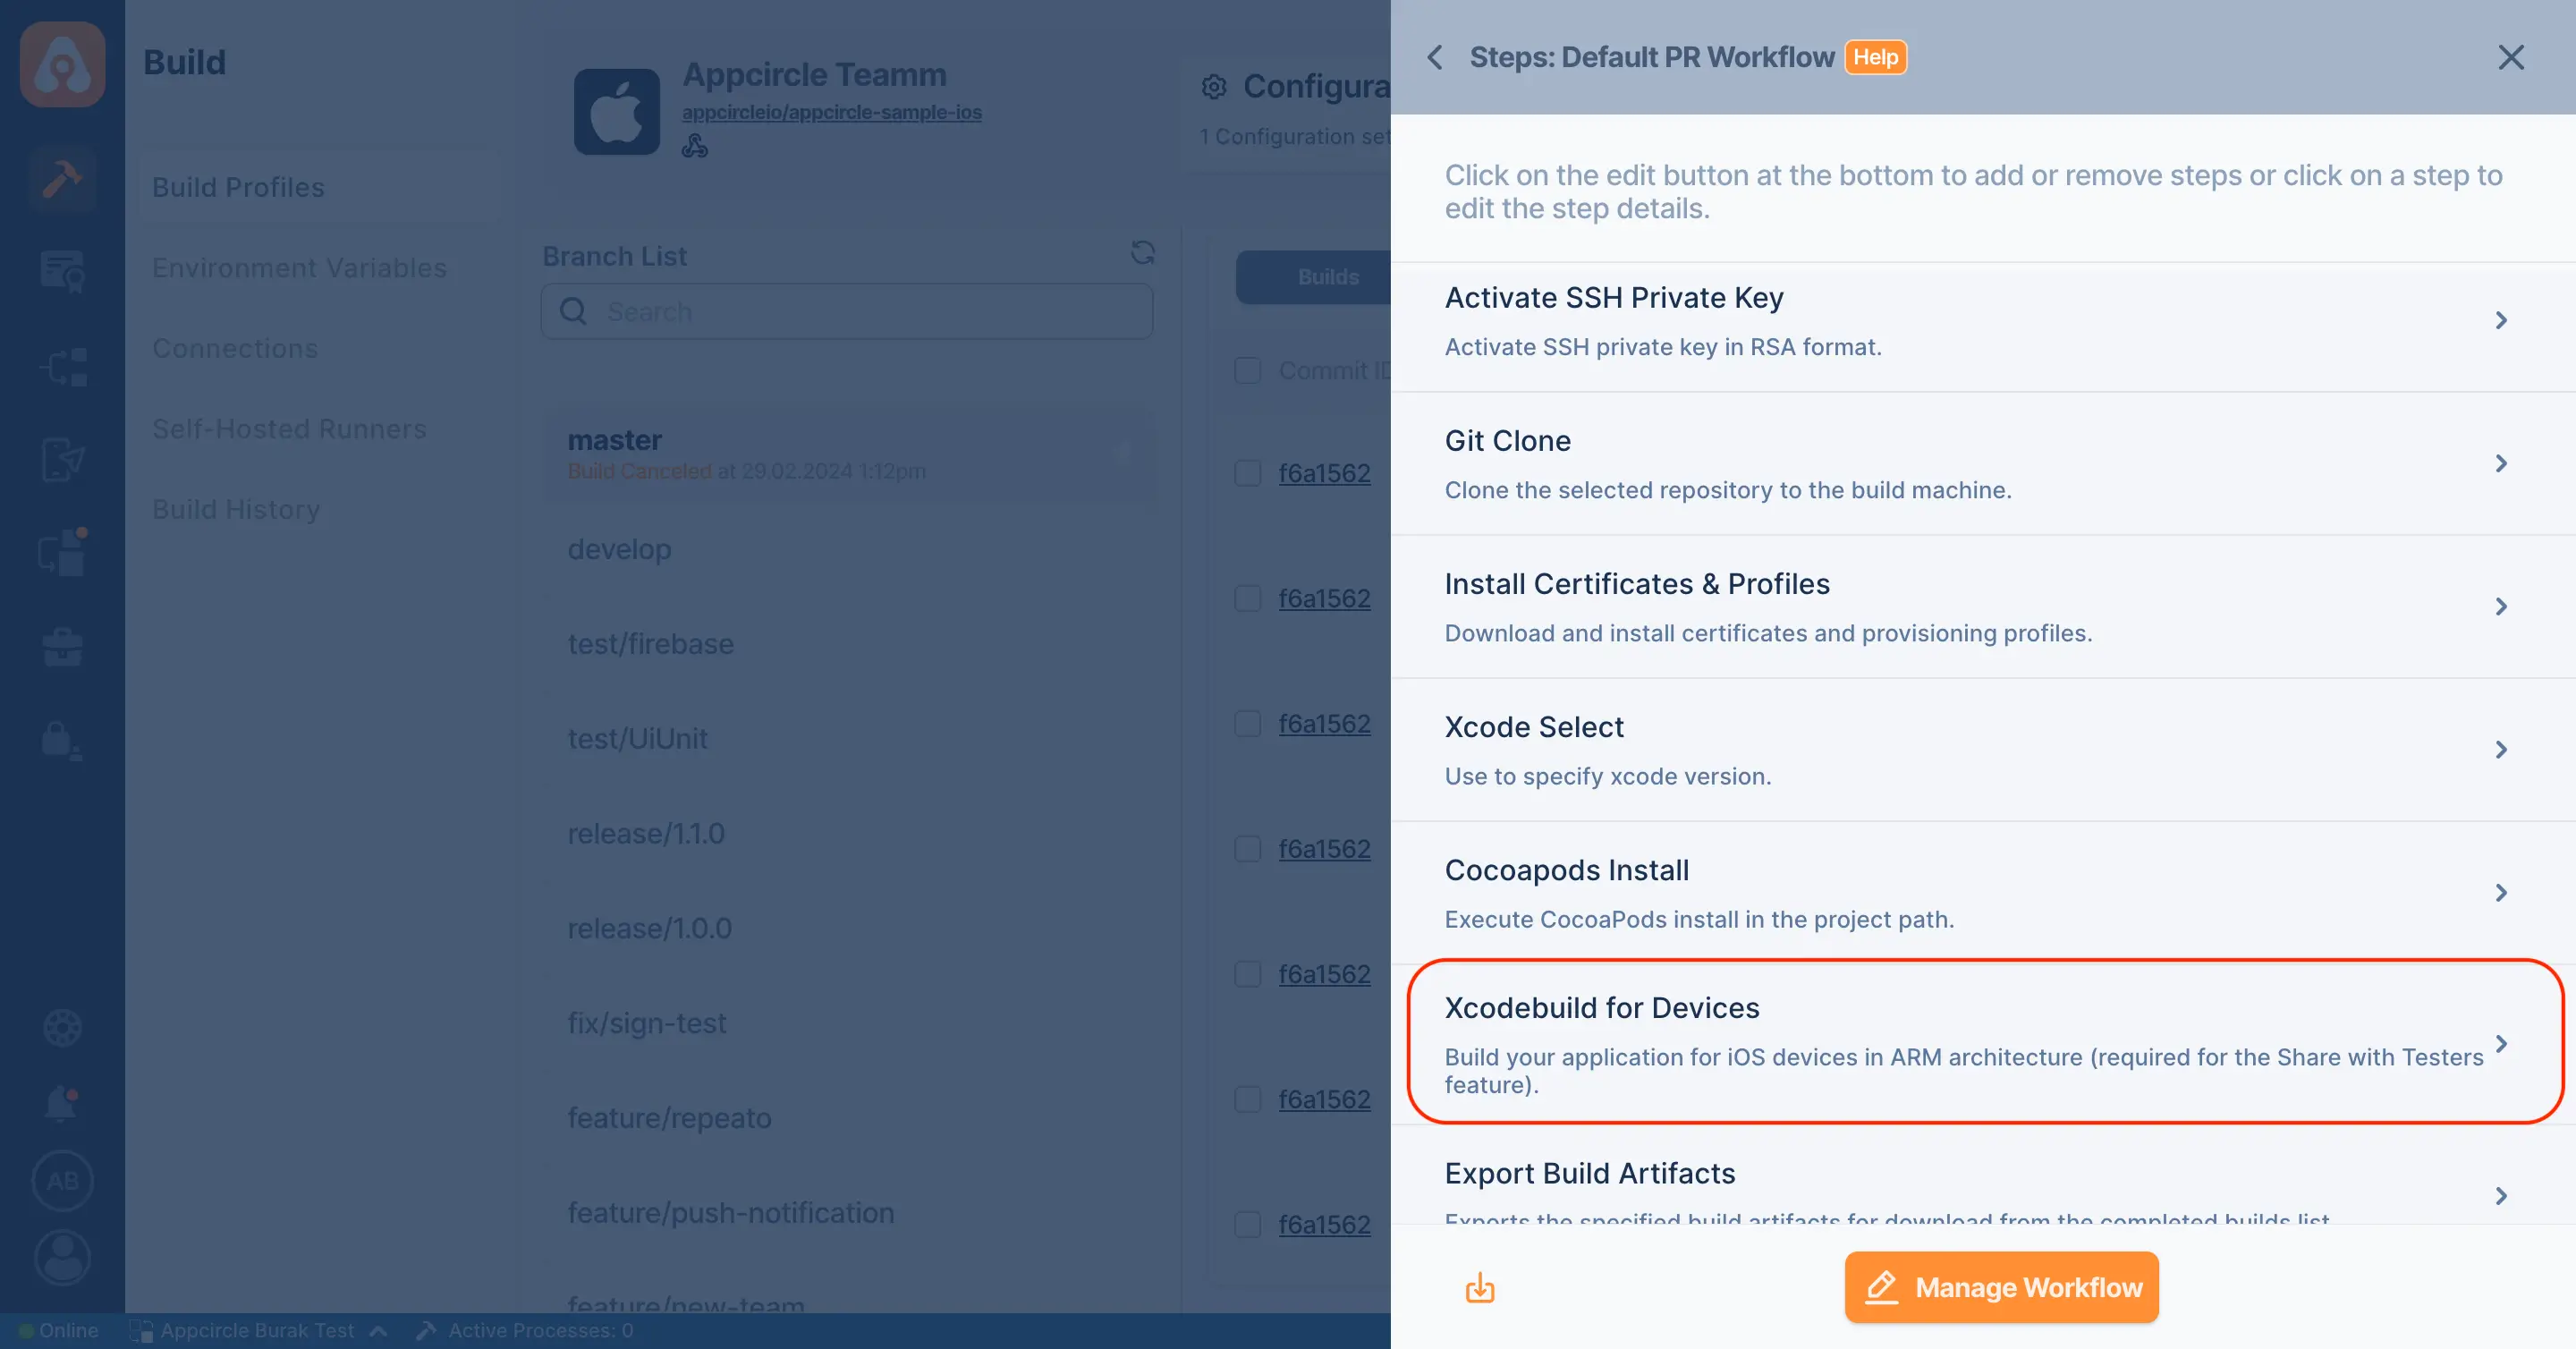Expand the Export Build Artifacts step
The width and height of the screenshot is (2576, 1349).
click(x=2501, y=1196)
